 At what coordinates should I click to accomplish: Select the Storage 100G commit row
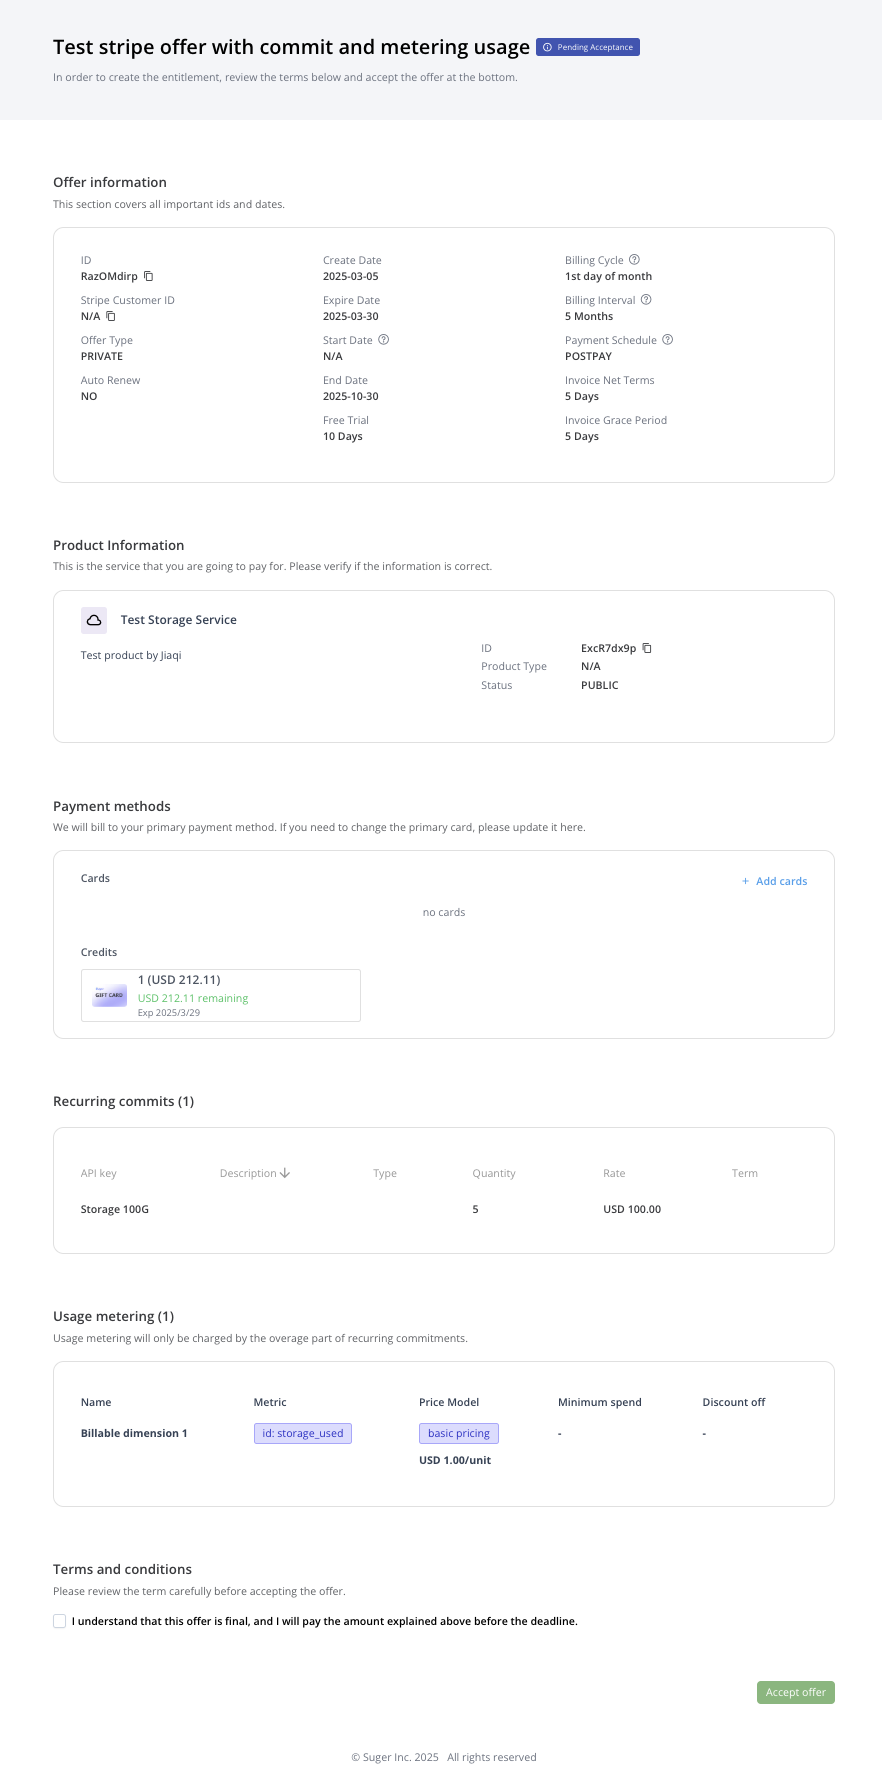point(115,1209)
